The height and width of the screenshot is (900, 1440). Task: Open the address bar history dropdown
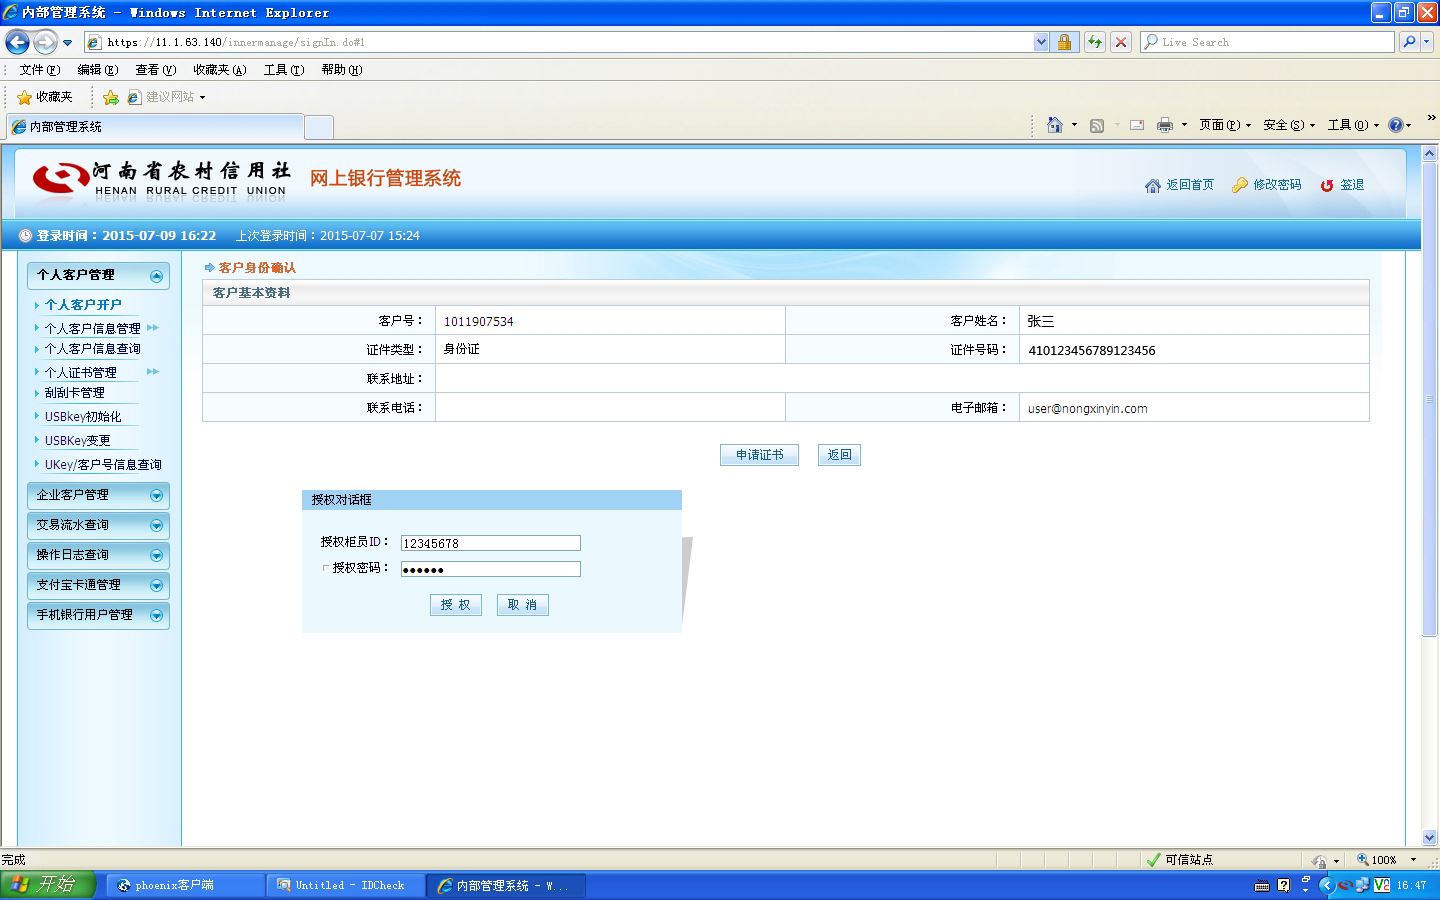[x=1041, y=42]
